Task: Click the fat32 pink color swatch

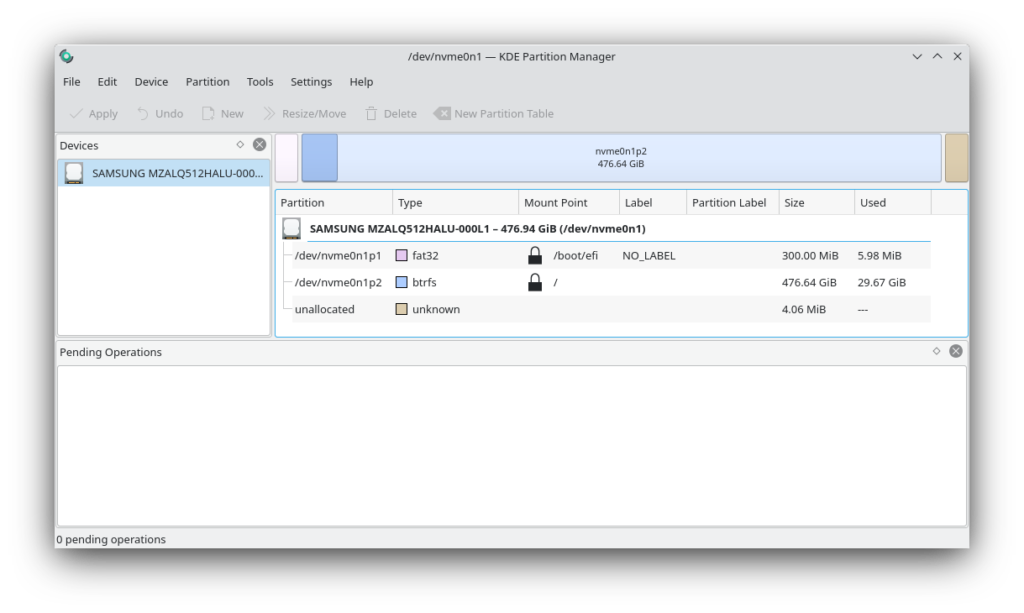Action: [402, 256]
